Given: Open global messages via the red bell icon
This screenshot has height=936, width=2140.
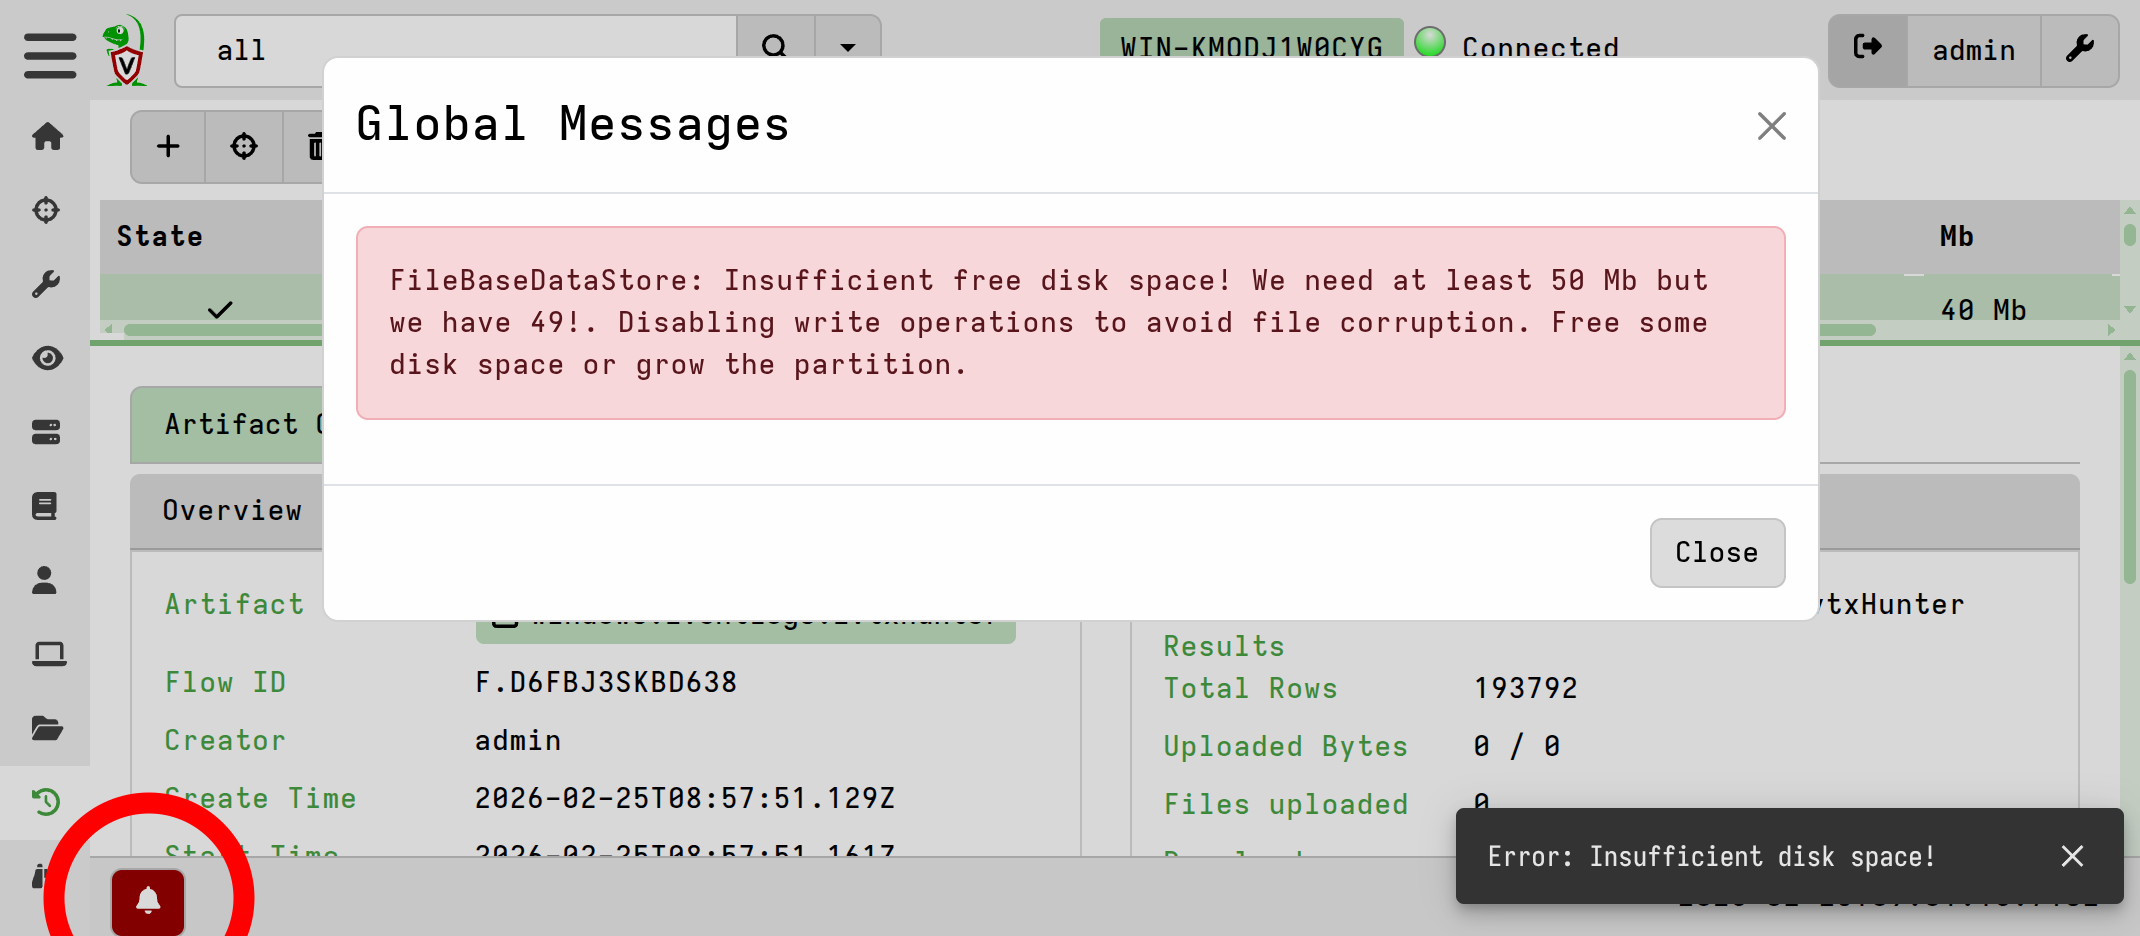Looking at the screenshot, I should pos(148,901).
